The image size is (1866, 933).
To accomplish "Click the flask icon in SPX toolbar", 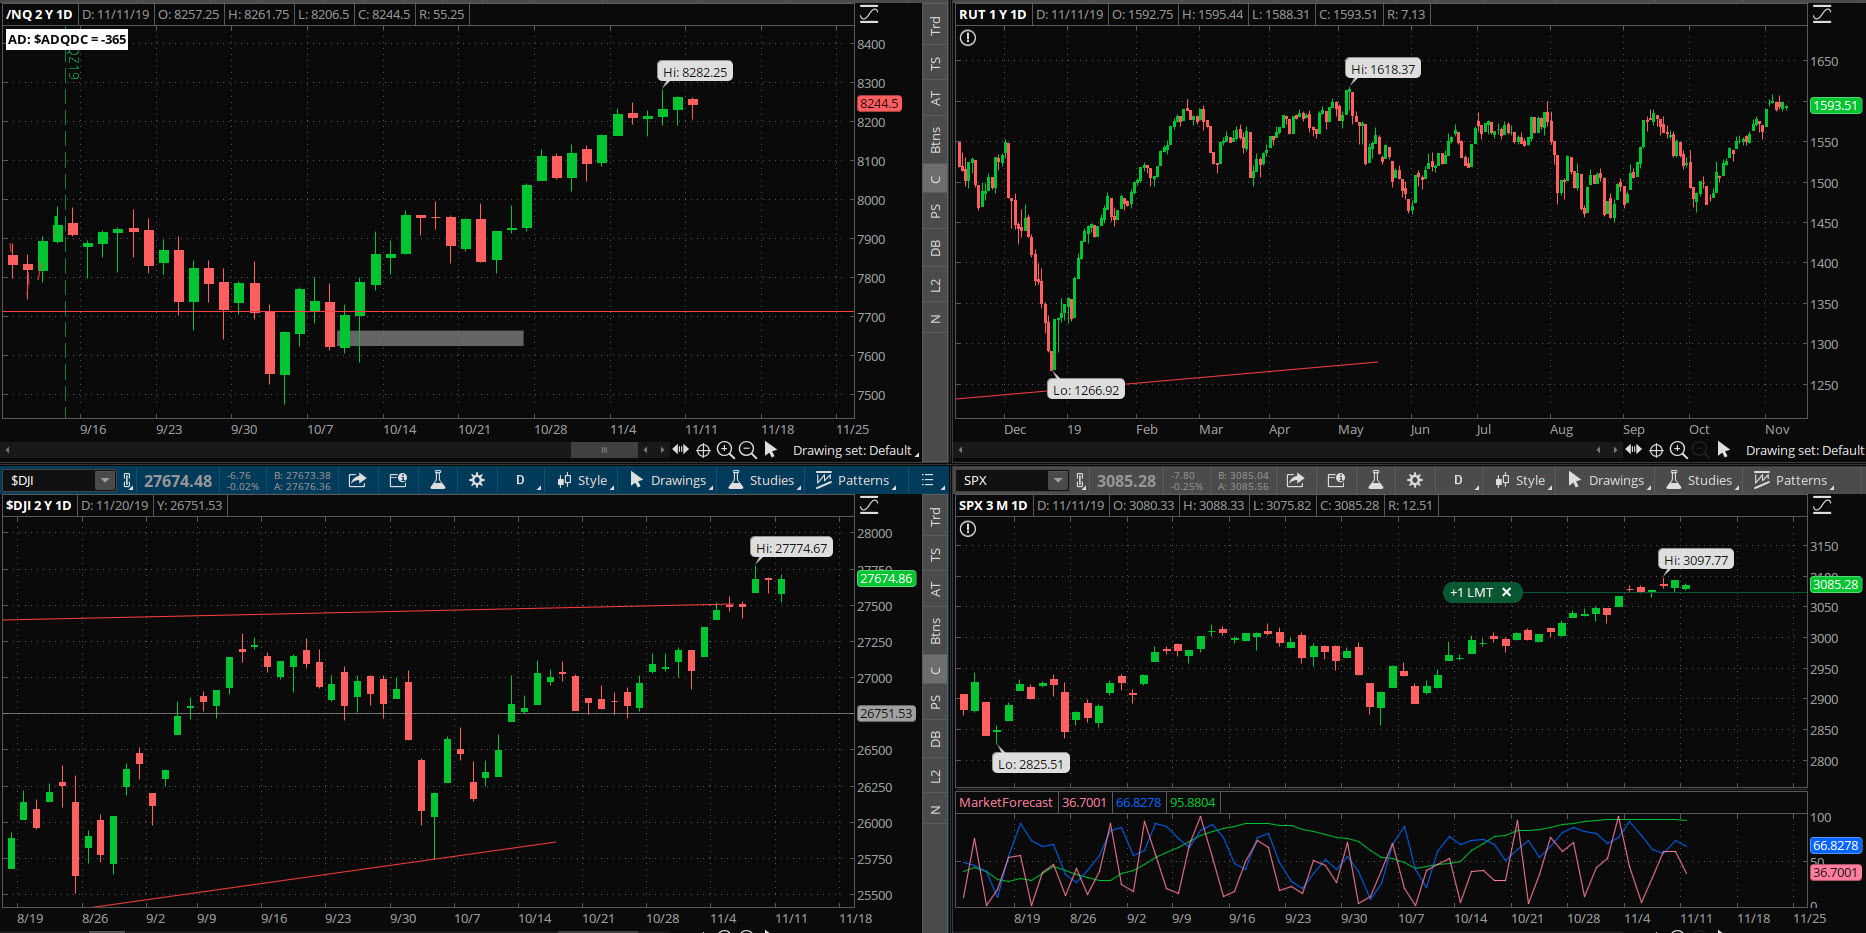I will click(1375, 480).
